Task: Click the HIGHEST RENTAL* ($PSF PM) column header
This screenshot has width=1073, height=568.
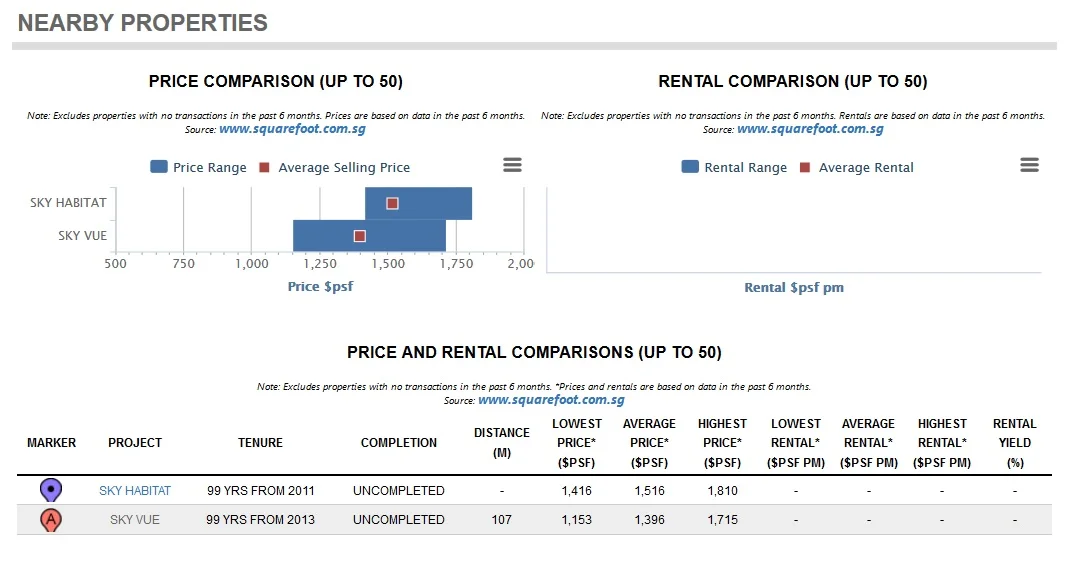Action: pos(942,443)
